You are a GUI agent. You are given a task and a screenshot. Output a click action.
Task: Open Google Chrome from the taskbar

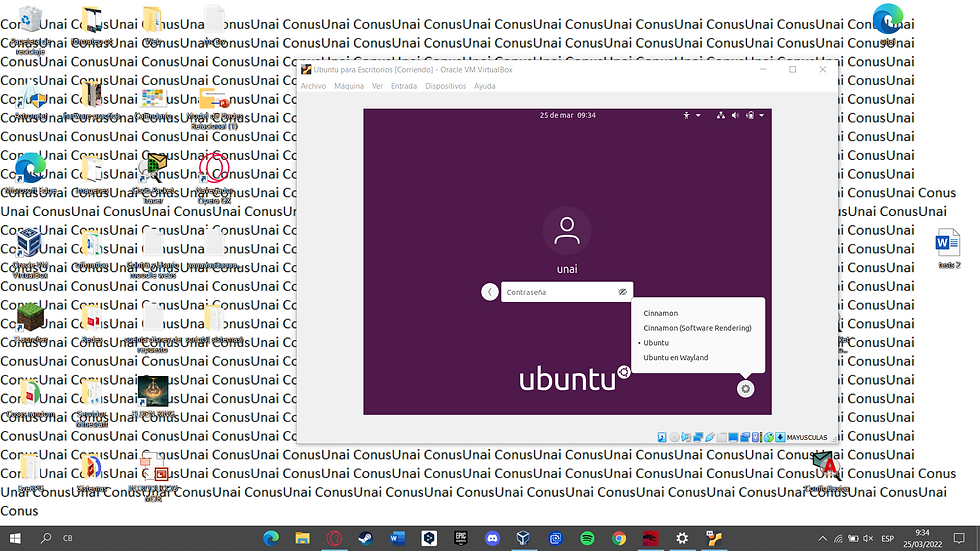[619, 538]
